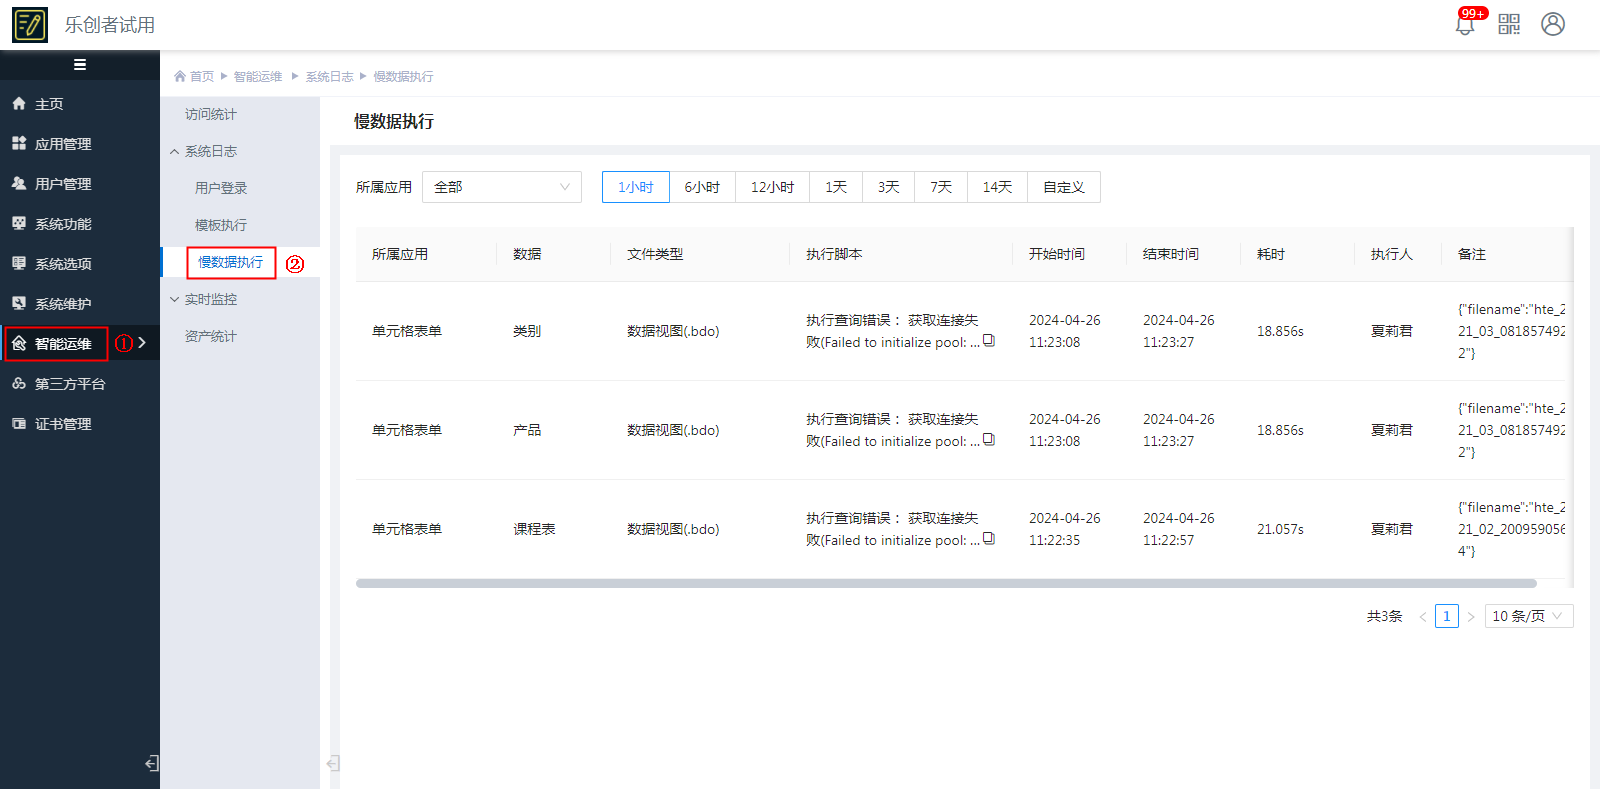Image resolution: width=1600 pixels, height=789 pixels.
Task: Open the 所属应用 dropdown
Action: [x=501, y=187]
